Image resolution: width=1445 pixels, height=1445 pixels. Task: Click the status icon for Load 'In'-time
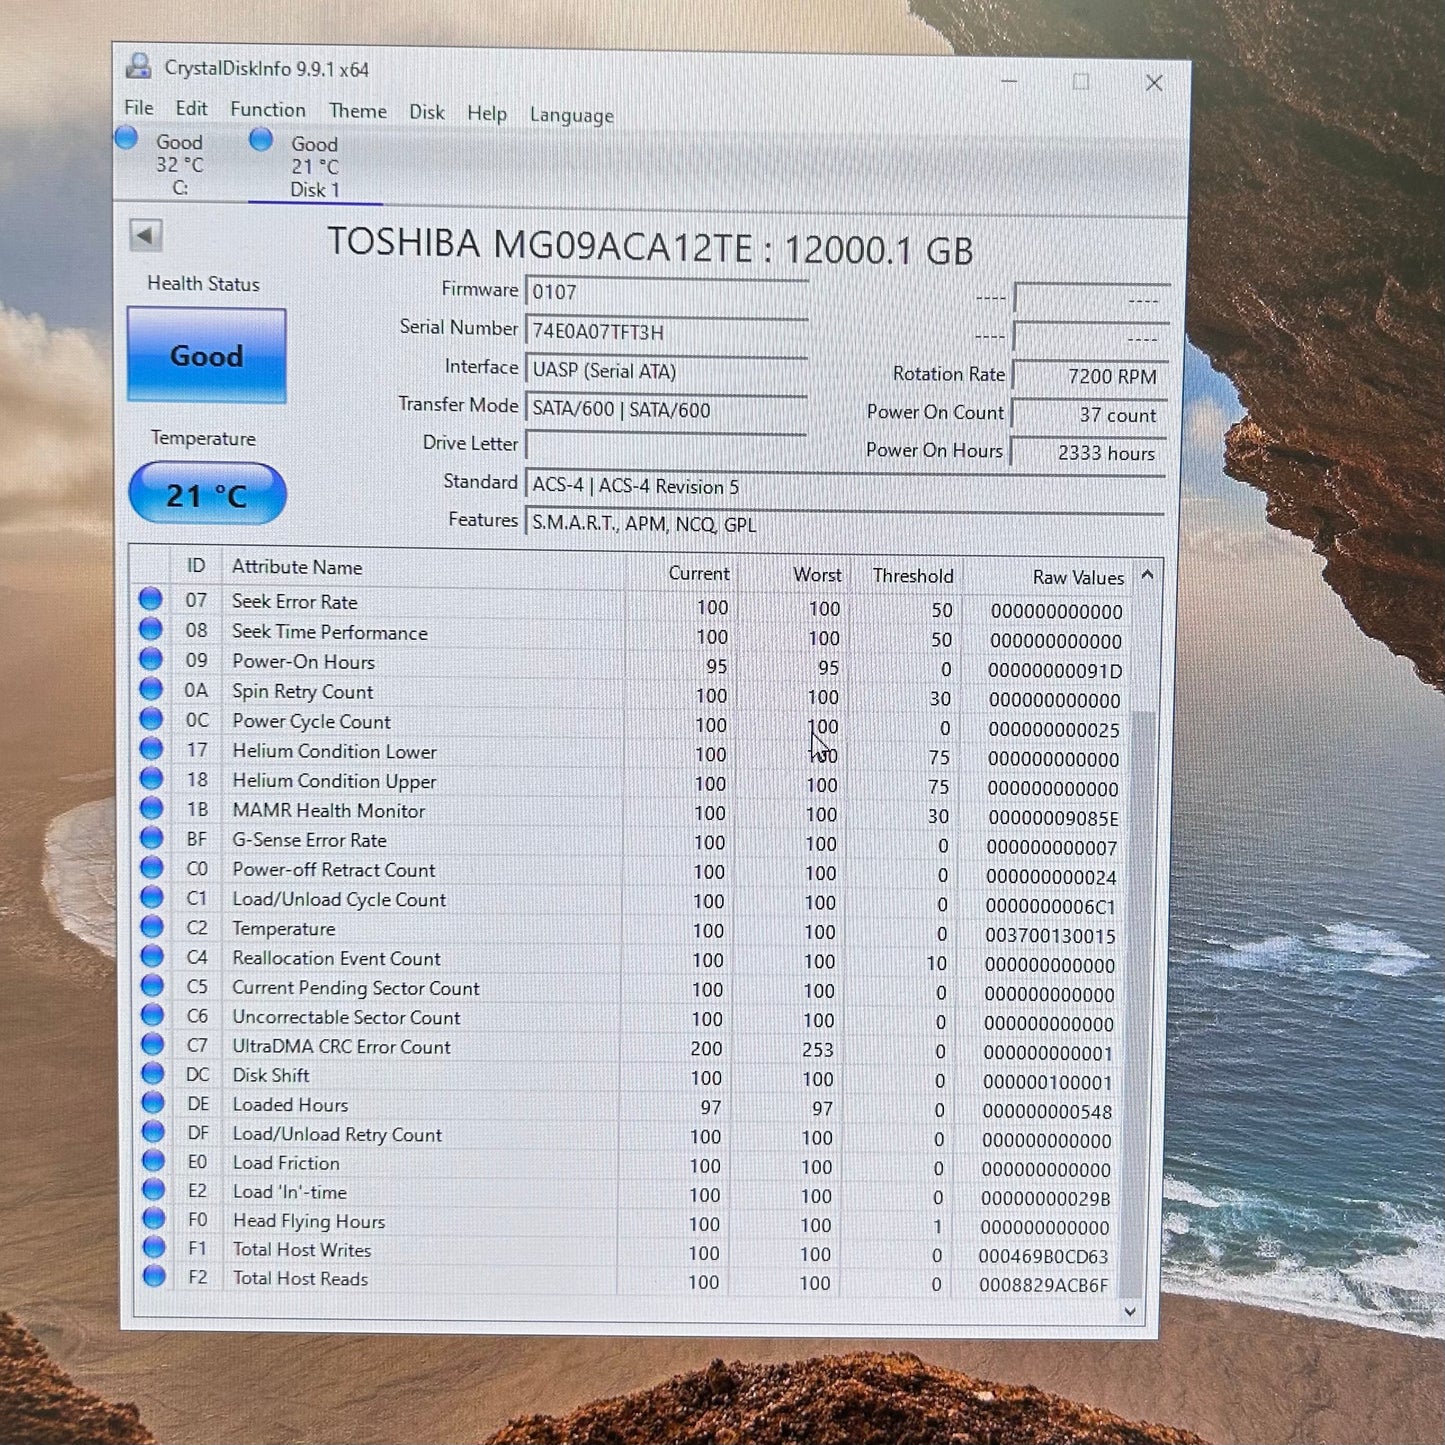pos(153,1189)
